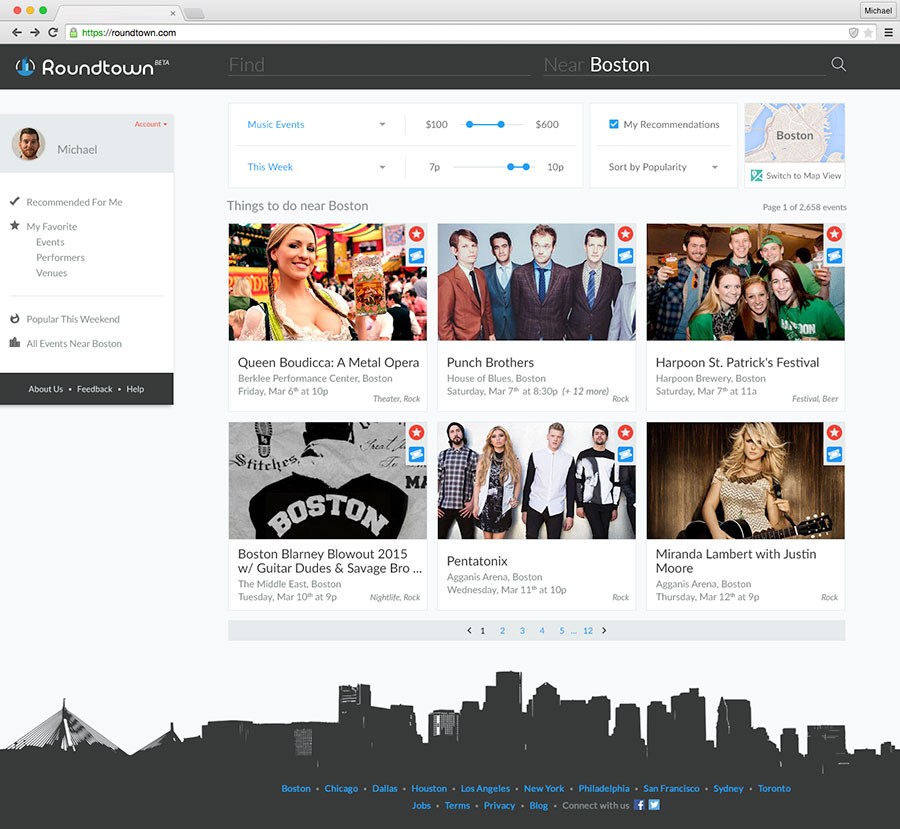Click the Boston map thumbnail

coord(794,133)
